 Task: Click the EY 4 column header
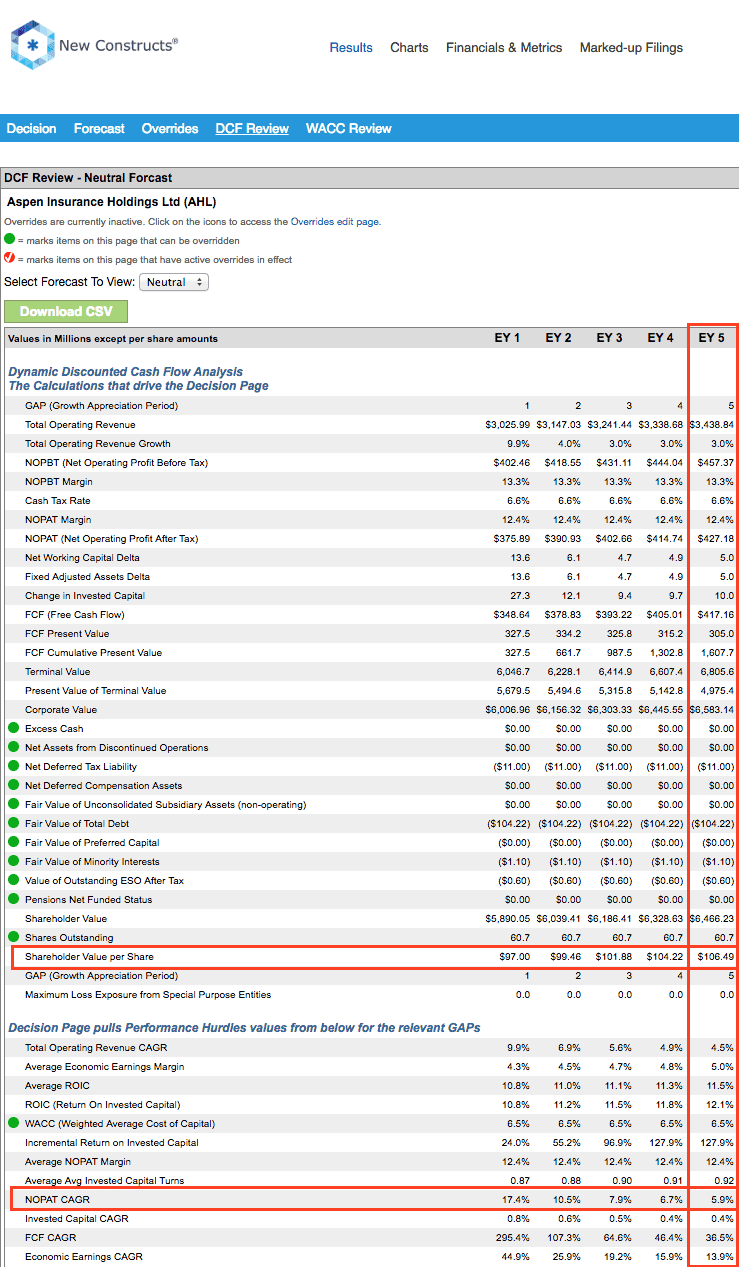(660, 338)
